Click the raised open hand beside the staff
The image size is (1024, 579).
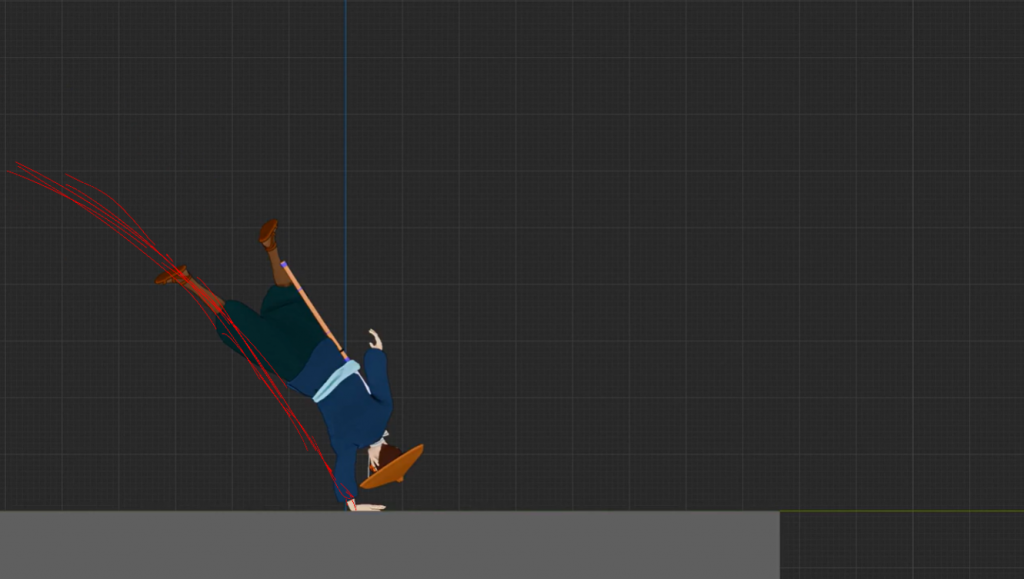point(375,339)
